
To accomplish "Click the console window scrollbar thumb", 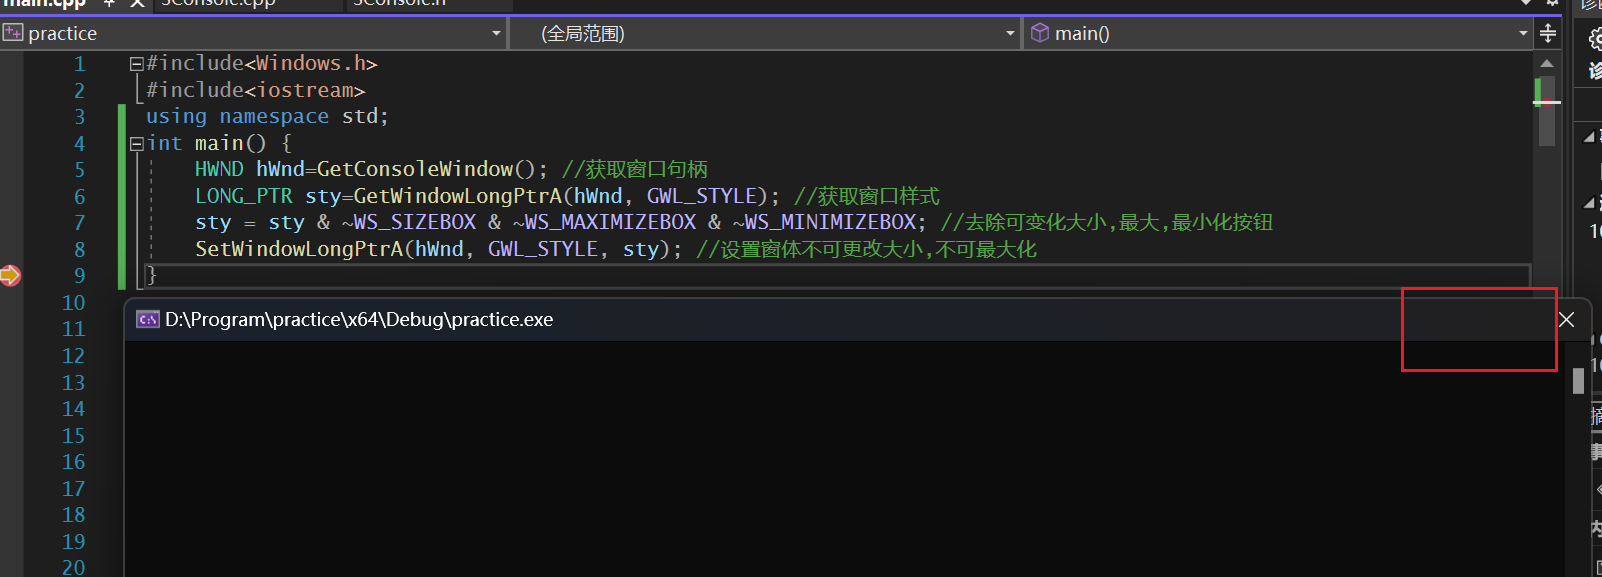I will coord(1579,380).
